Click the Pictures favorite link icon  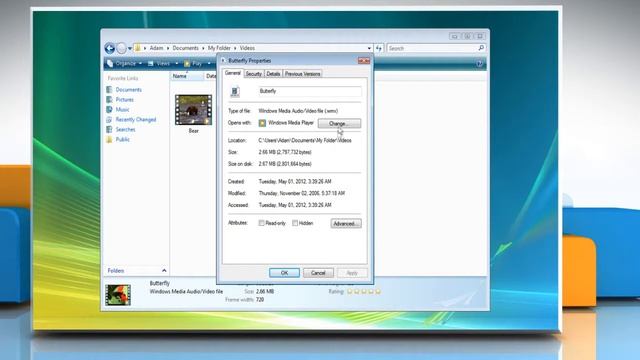pyautogui.click(x=109, y=100)
